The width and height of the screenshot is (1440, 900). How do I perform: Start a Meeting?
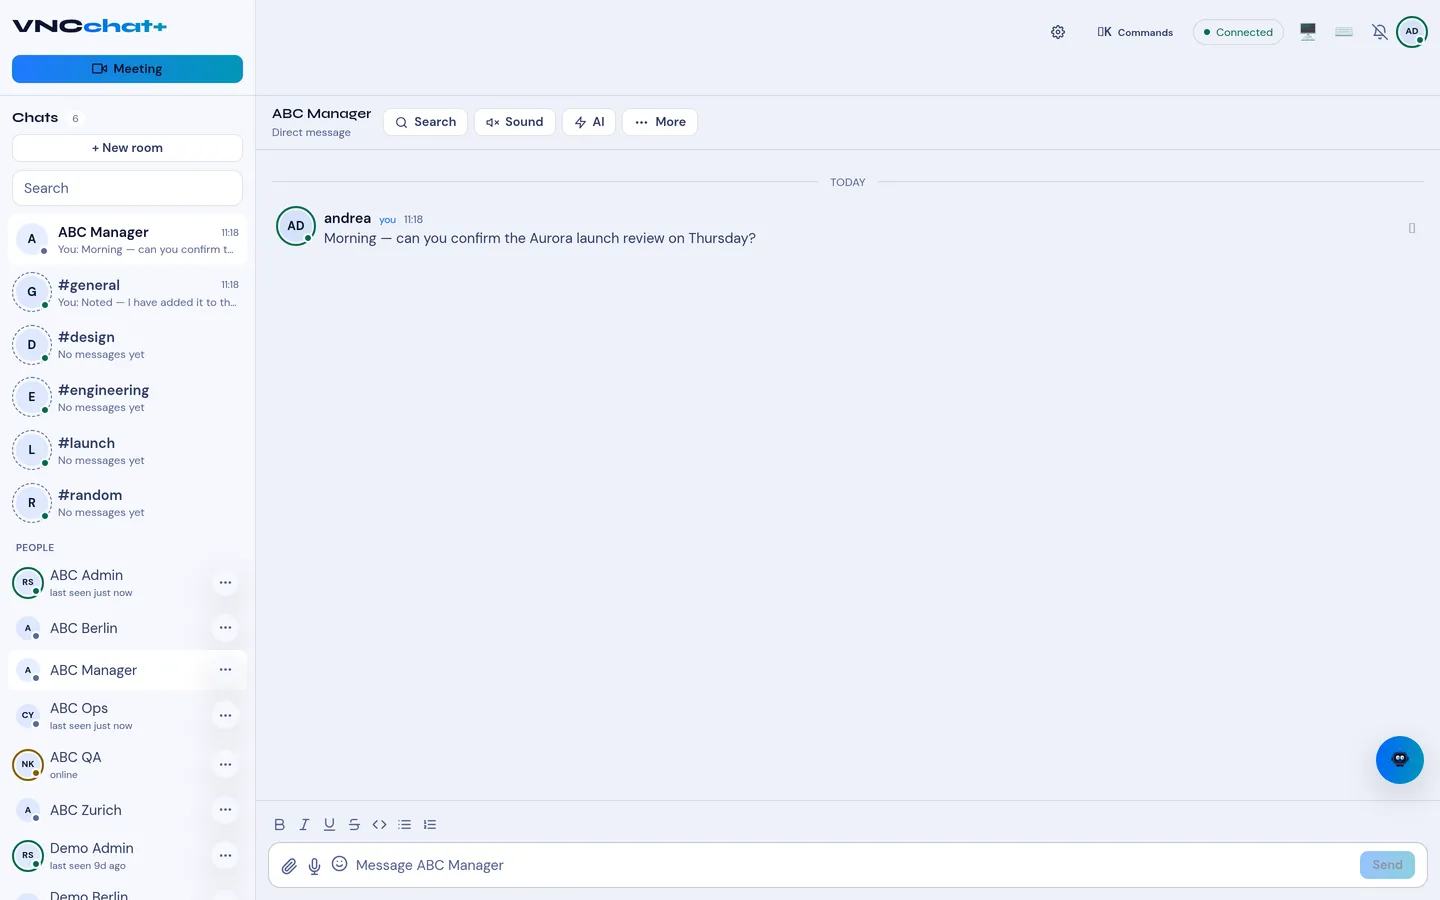coord(127,69)
